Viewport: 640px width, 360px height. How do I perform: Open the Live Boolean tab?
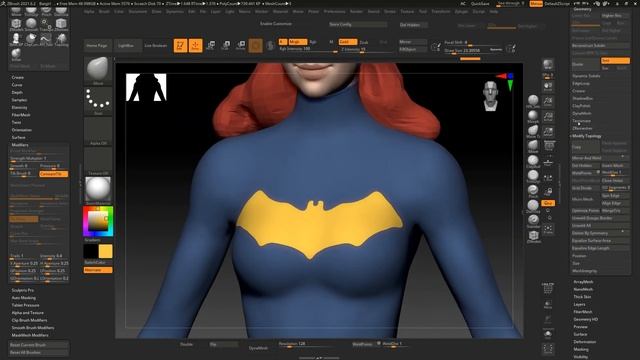[156, 46]
